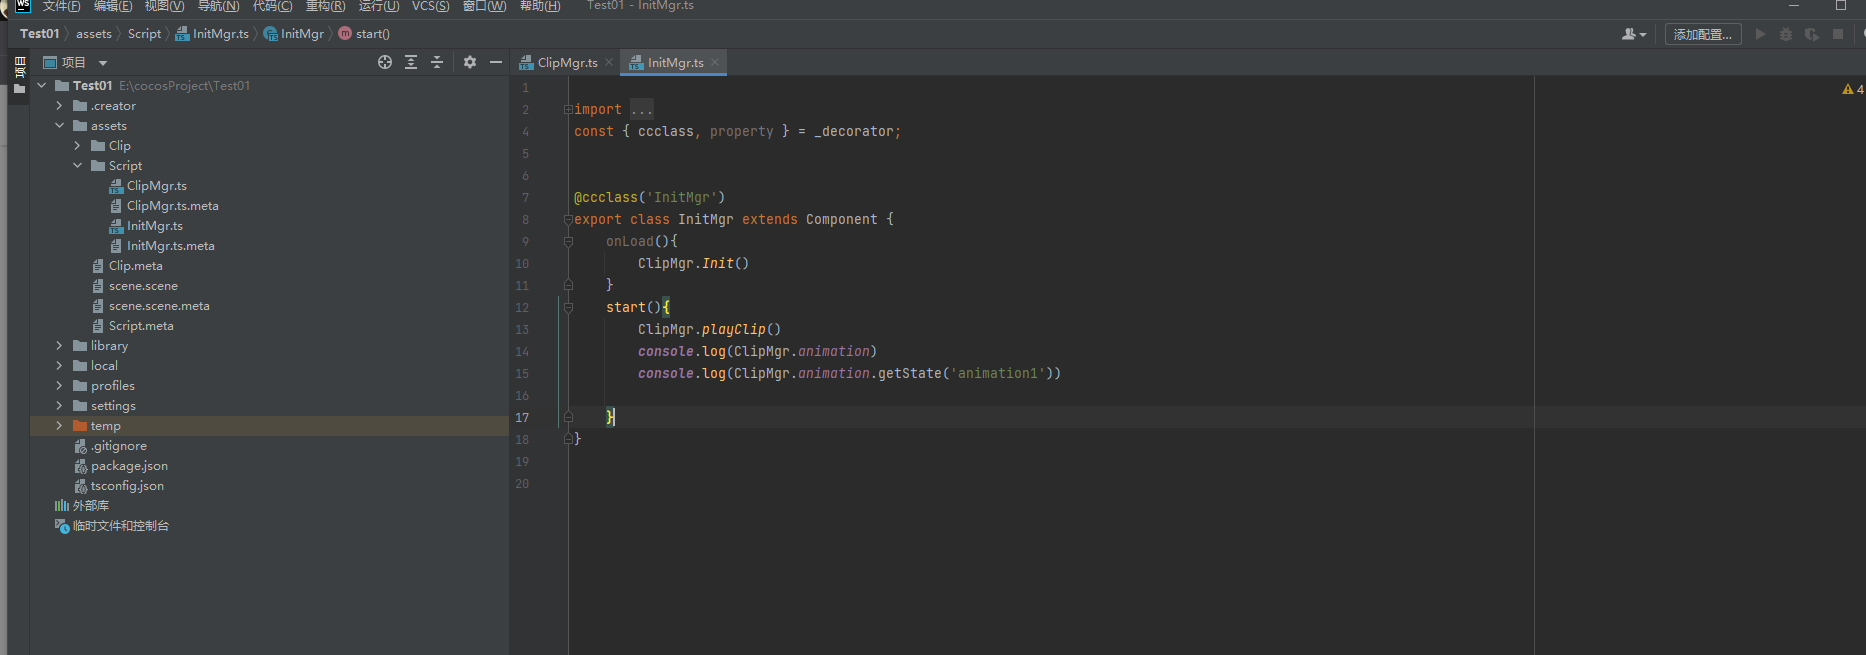Open the 运行(U) menu

[379, 6]
